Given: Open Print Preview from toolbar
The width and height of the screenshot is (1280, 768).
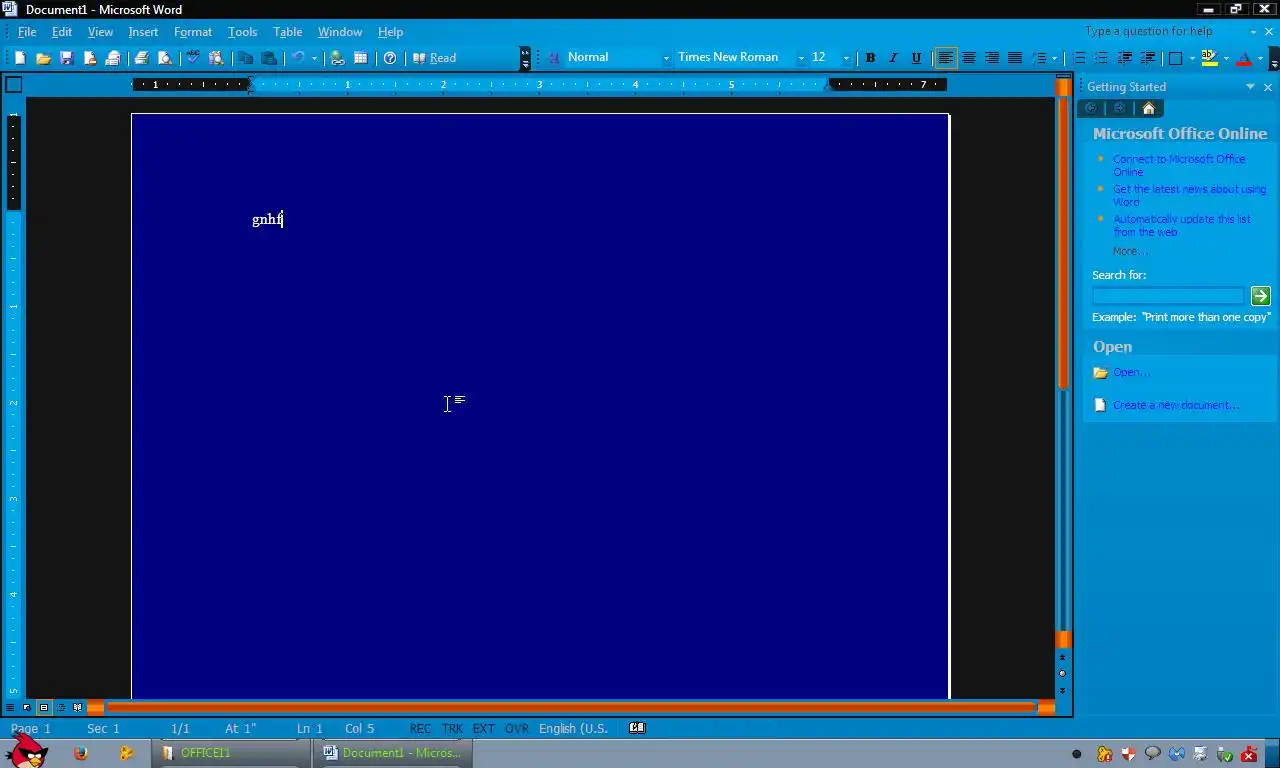Looking at the screenshot, I should 165,58.
